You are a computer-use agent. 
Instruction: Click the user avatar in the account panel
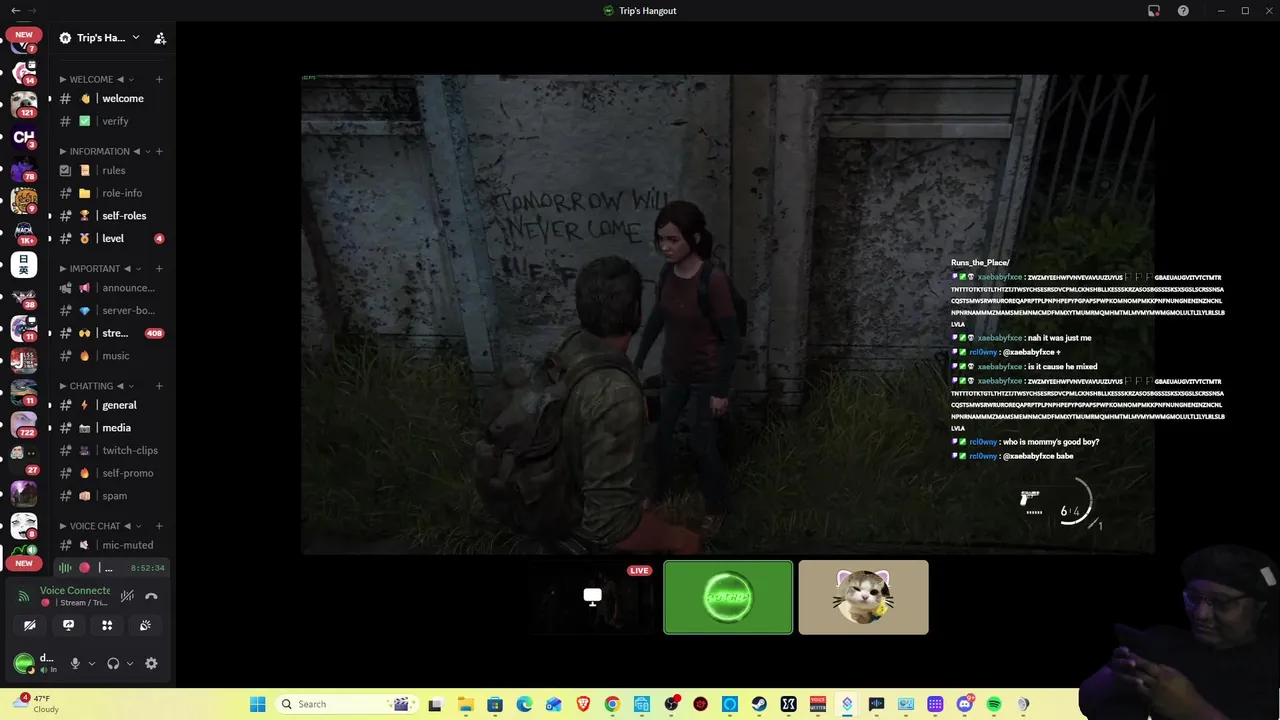(x=23, y=663)
